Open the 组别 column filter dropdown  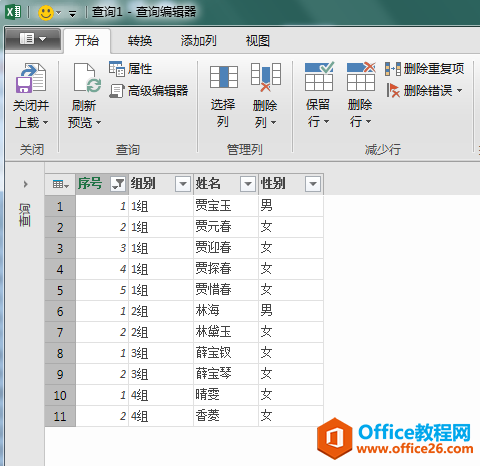[183, 184]
